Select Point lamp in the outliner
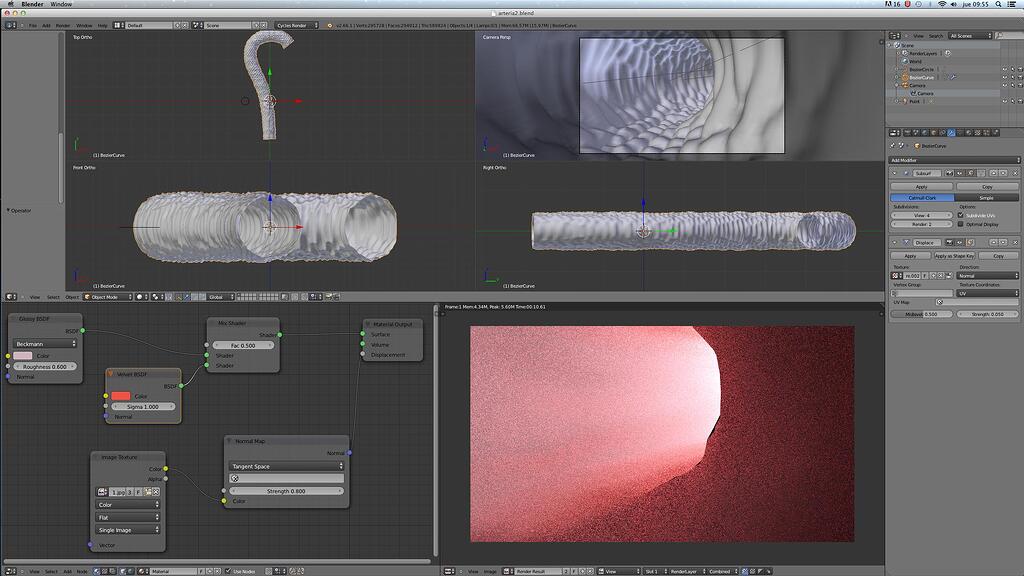The width and height of the screenshot is (1024, 576). coord(914,101)
